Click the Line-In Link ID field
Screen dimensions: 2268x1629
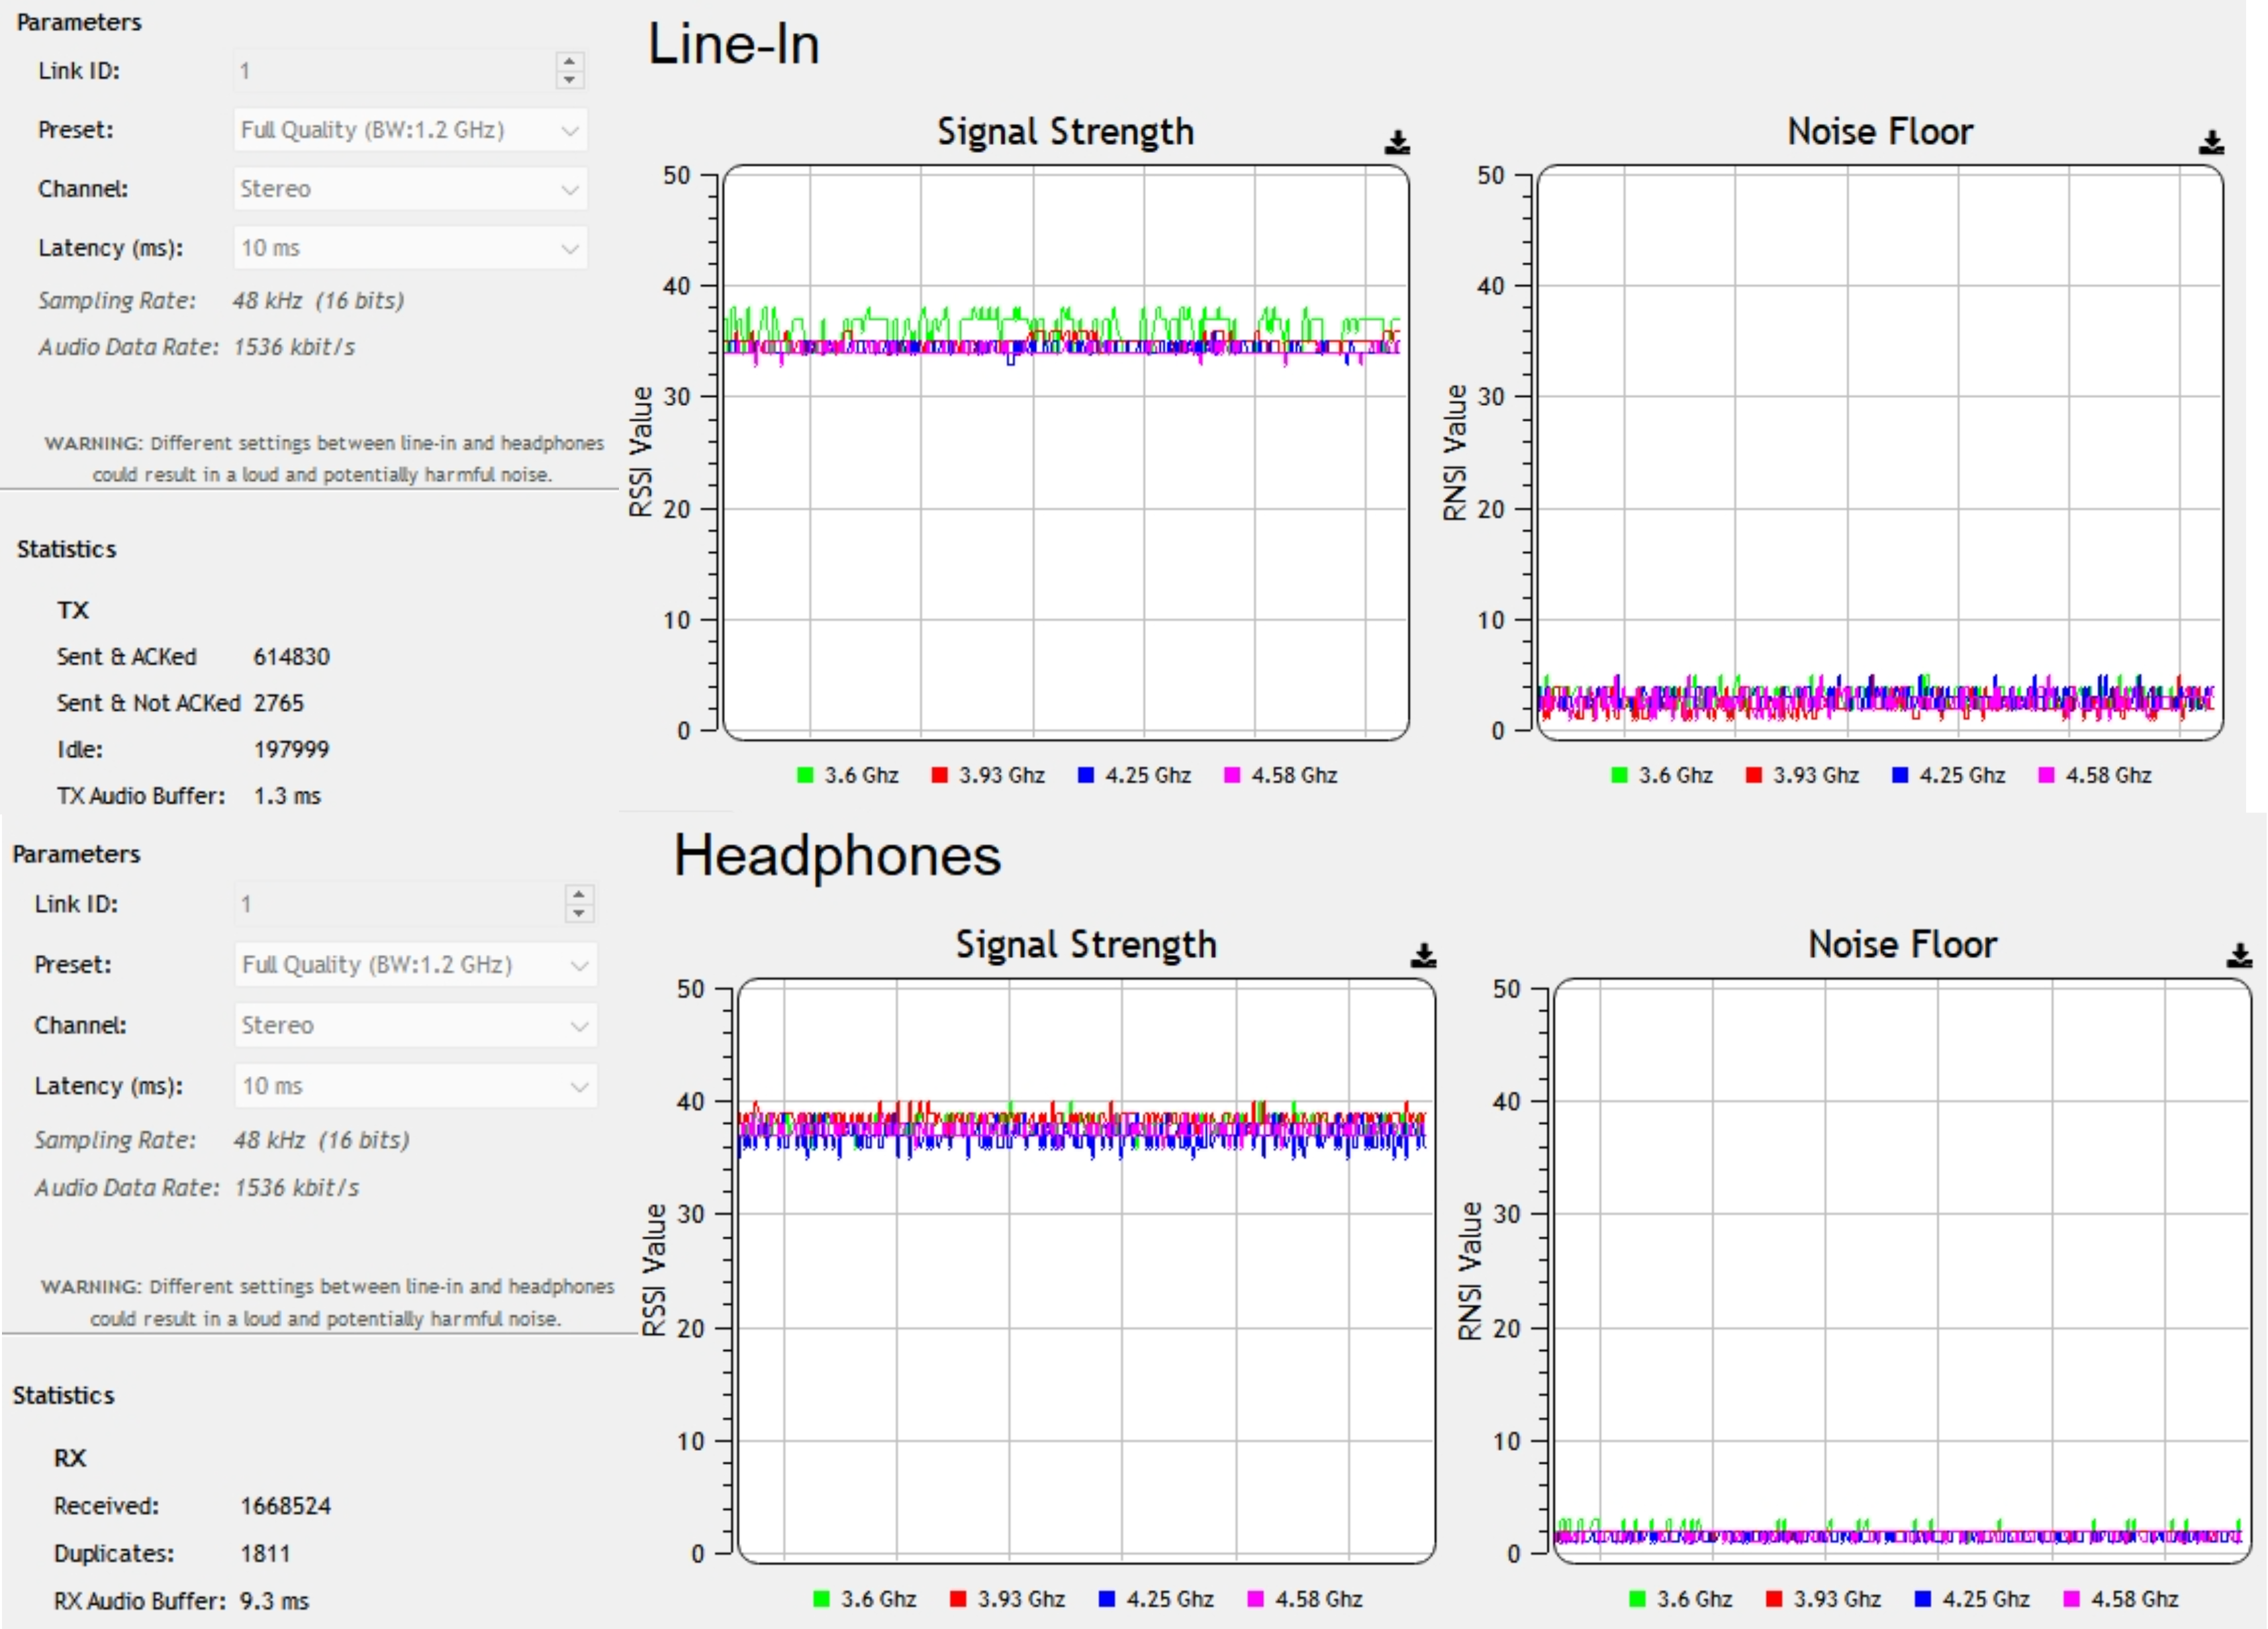click(390, 71)
